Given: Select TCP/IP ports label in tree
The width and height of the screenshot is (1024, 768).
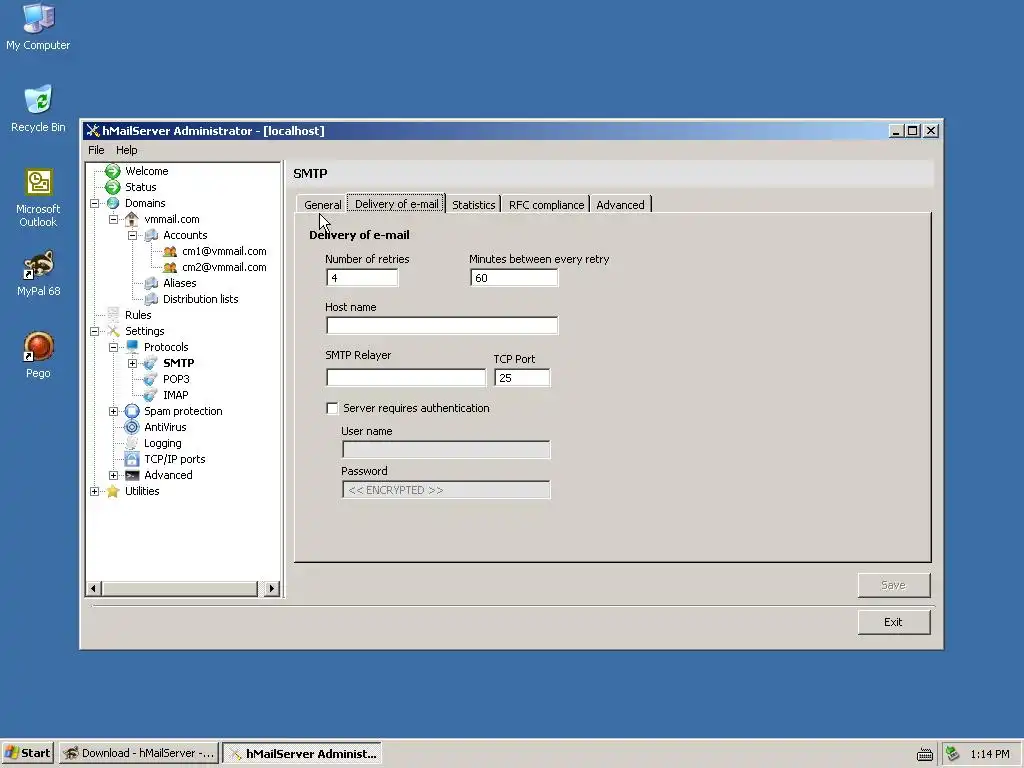Looking at the screenshot, I should (174, 459).
